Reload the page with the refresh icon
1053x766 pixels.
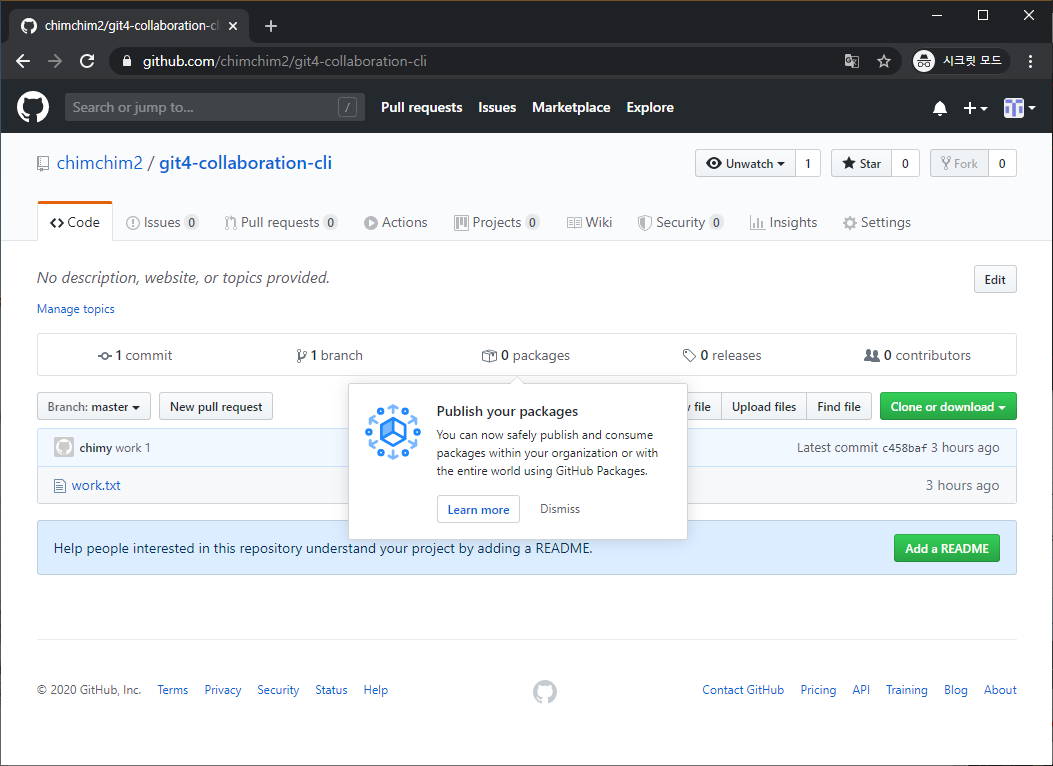(x=87, y=61)
